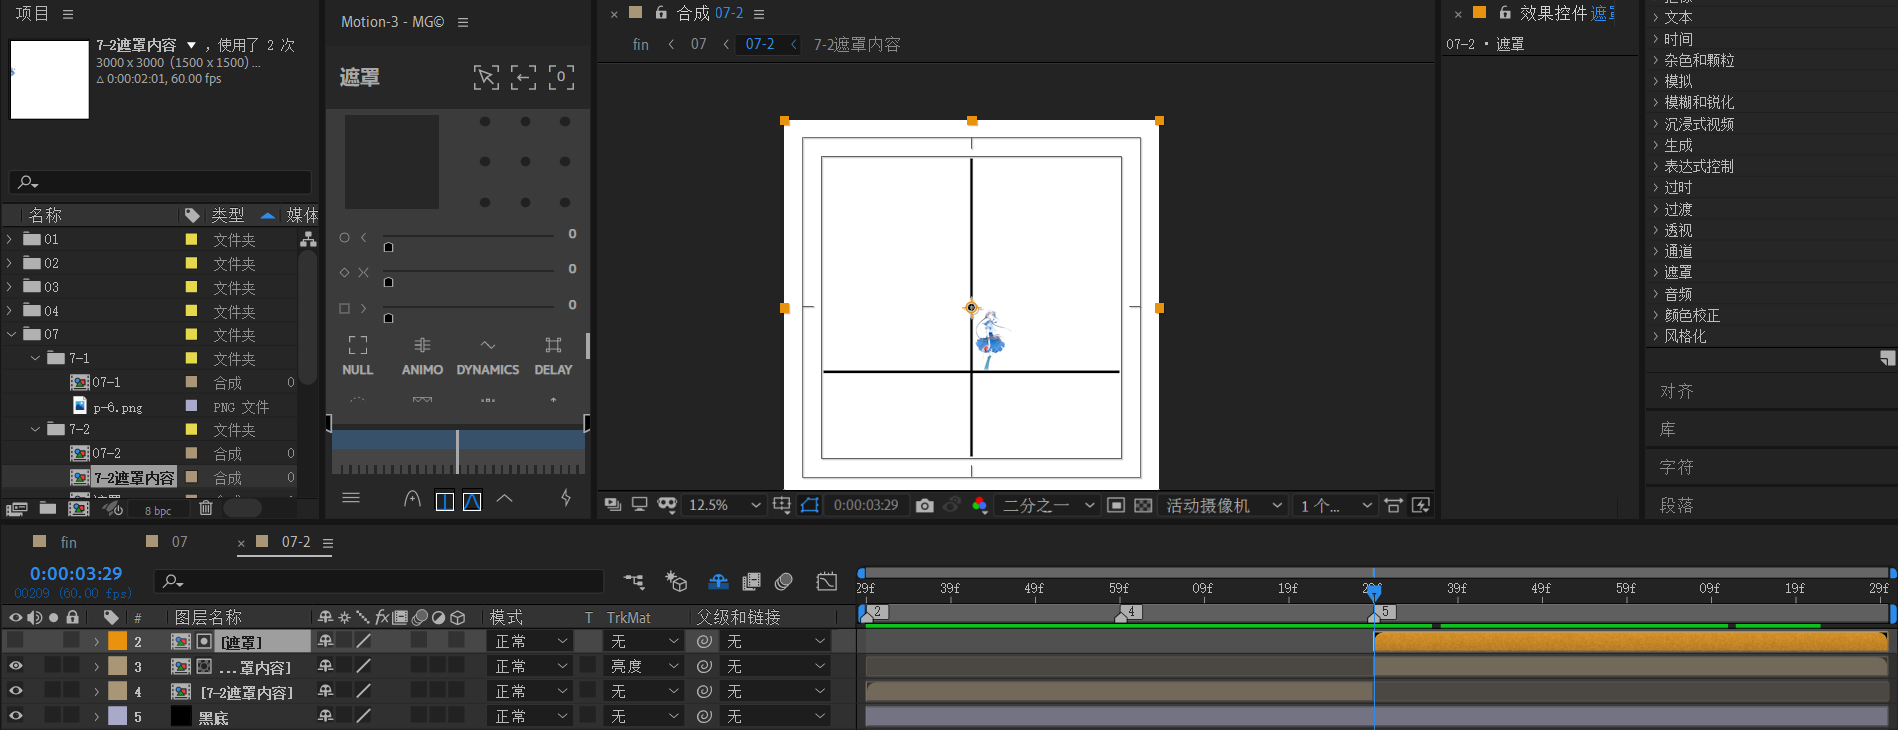This screenshot has height=730, width=1898.
Task: Click the Motion-3 NULL tool
Action: coord(357,356)
